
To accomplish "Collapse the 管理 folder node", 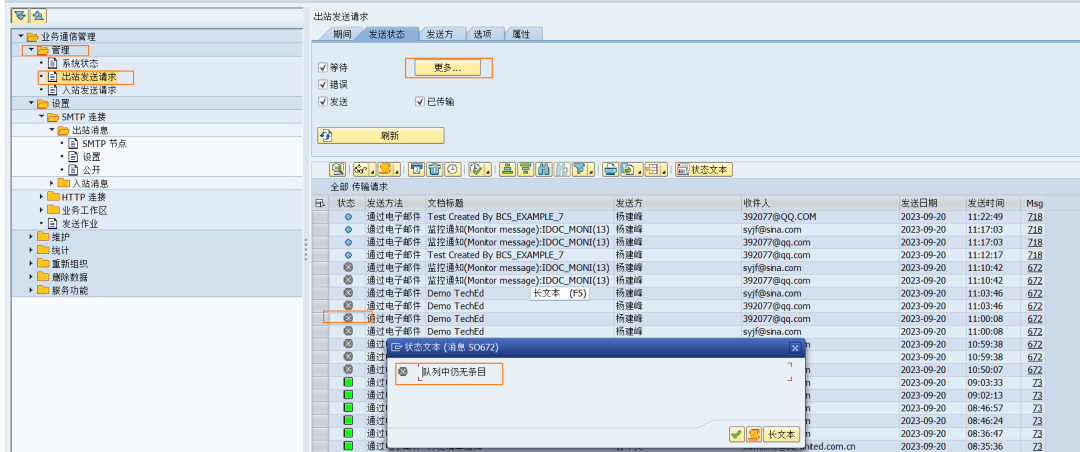I will (x=31, y=50).
